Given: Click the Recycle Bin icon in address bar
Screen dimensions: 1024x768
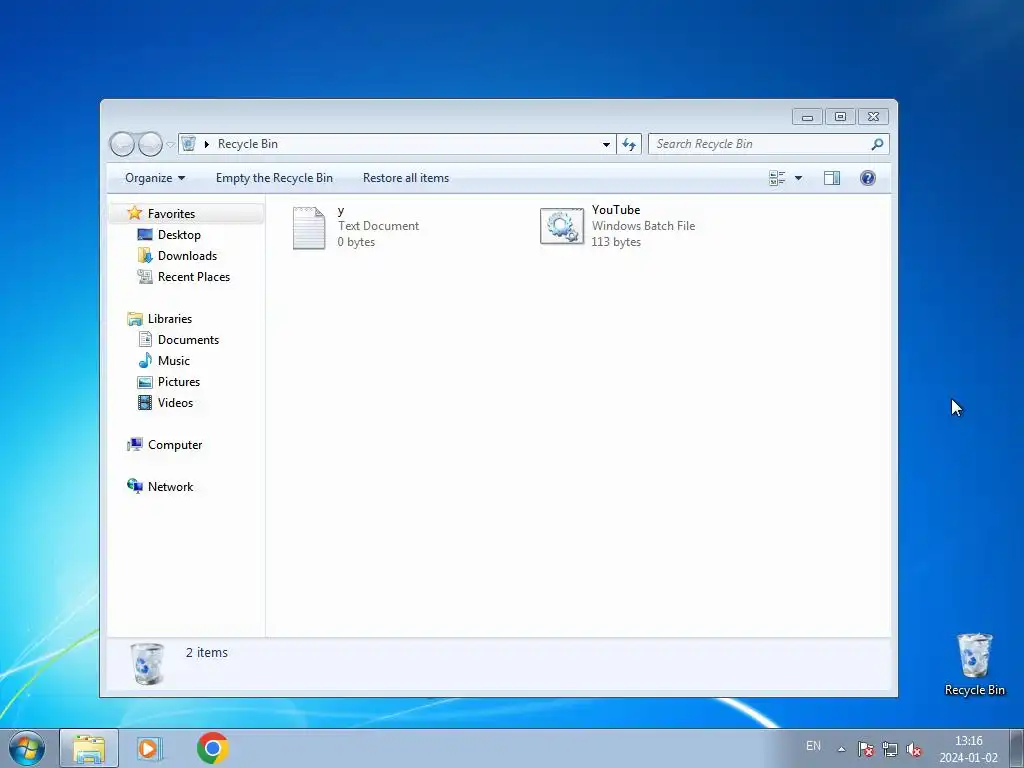Looking at the screenshot, I should point(188,144).
